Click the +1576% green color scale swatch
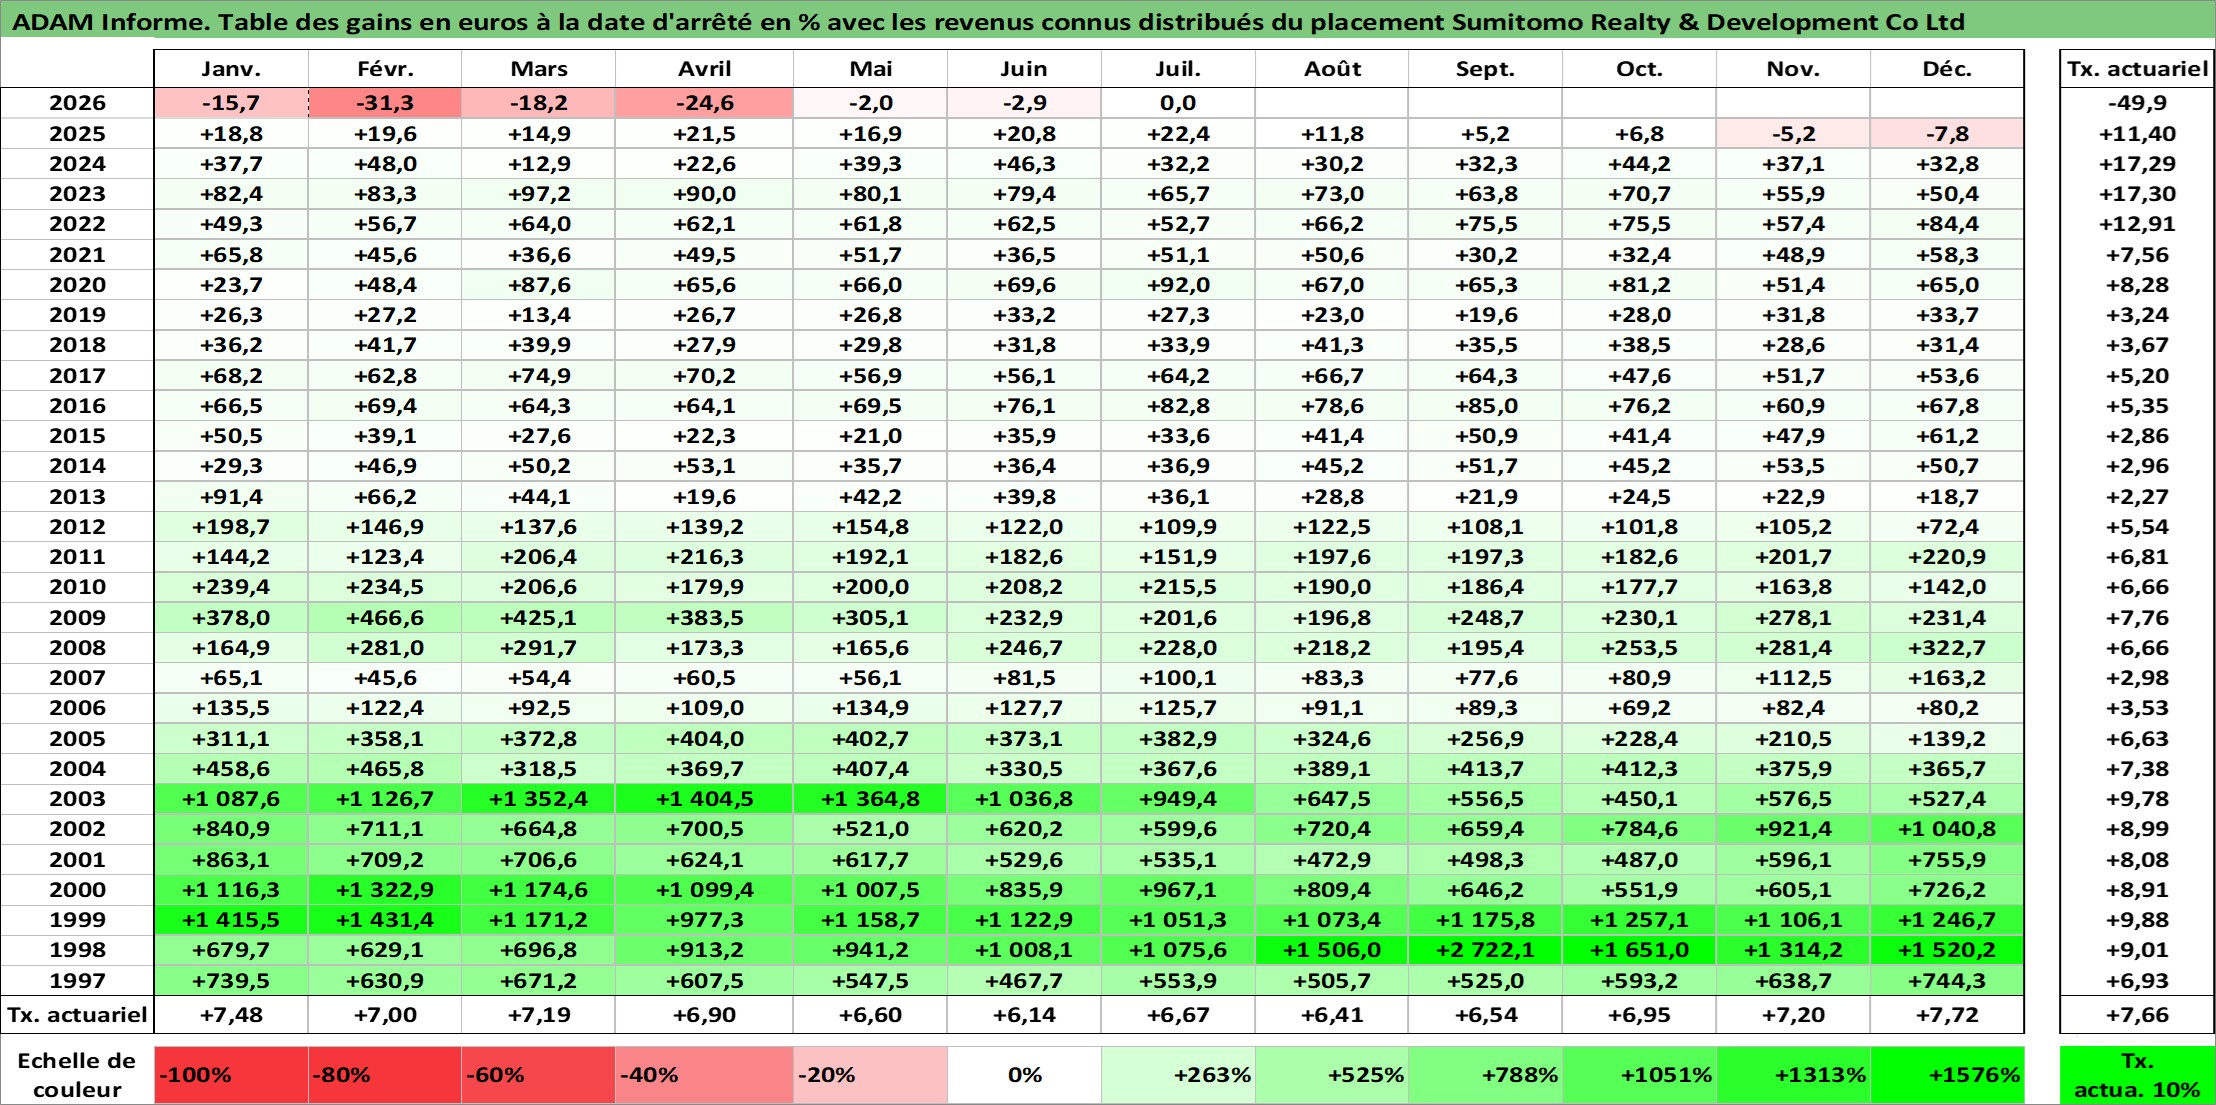This screenshot has height=1105, width=2216. (x=1947, y=1075)
